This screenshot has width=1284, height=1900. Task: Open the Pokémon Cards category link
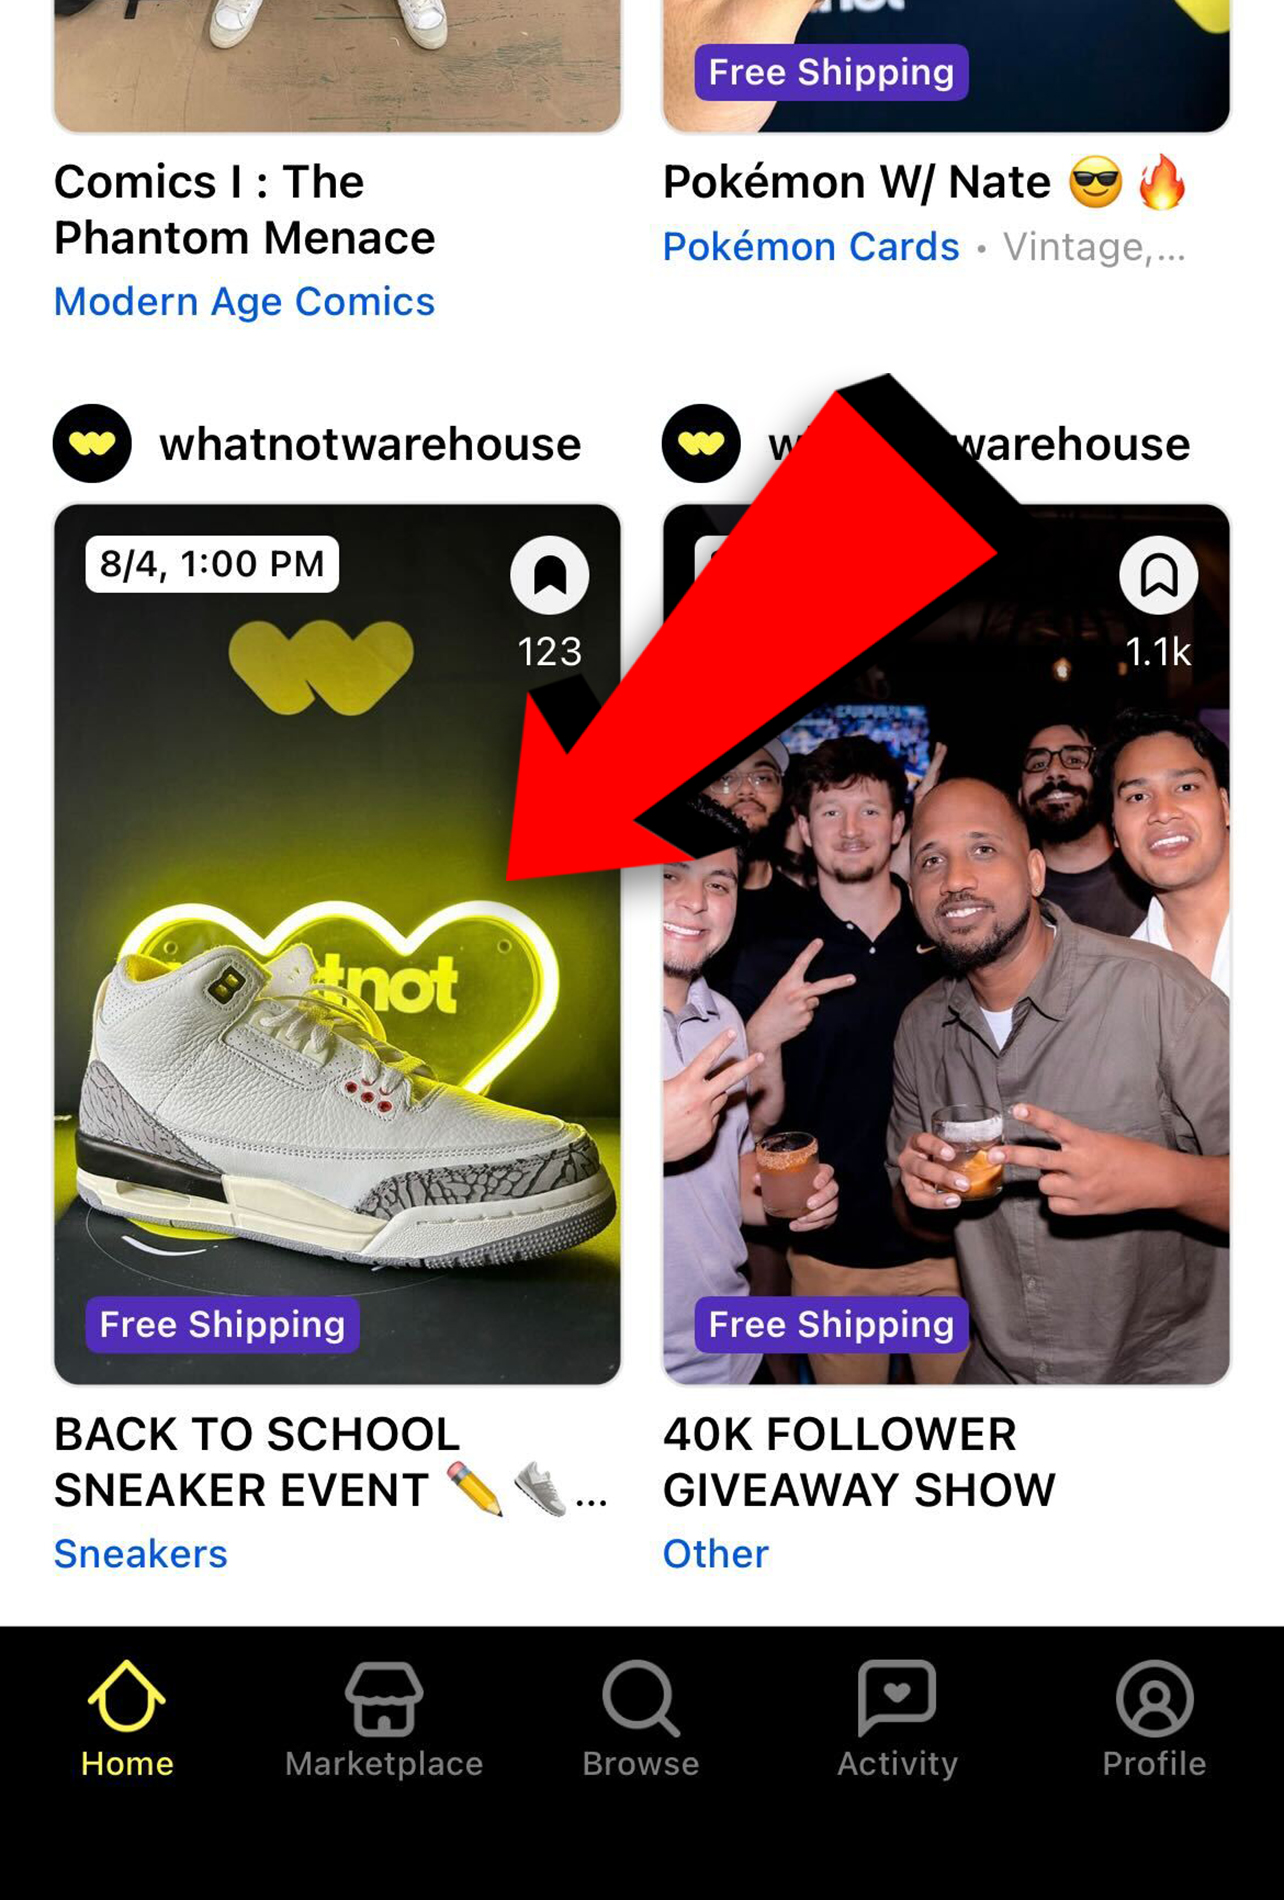pyautogui.click(x=811, y=247)
